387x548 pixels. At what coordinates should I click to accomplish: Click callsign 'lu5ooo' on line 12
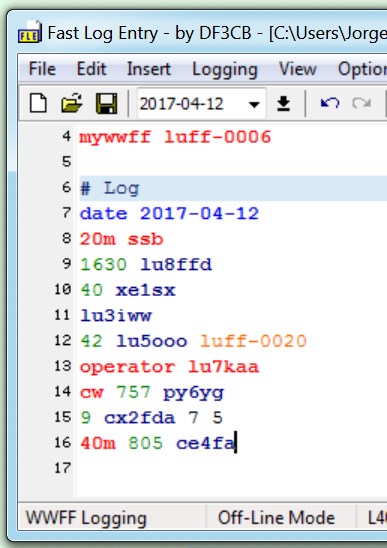pos(152,341)
